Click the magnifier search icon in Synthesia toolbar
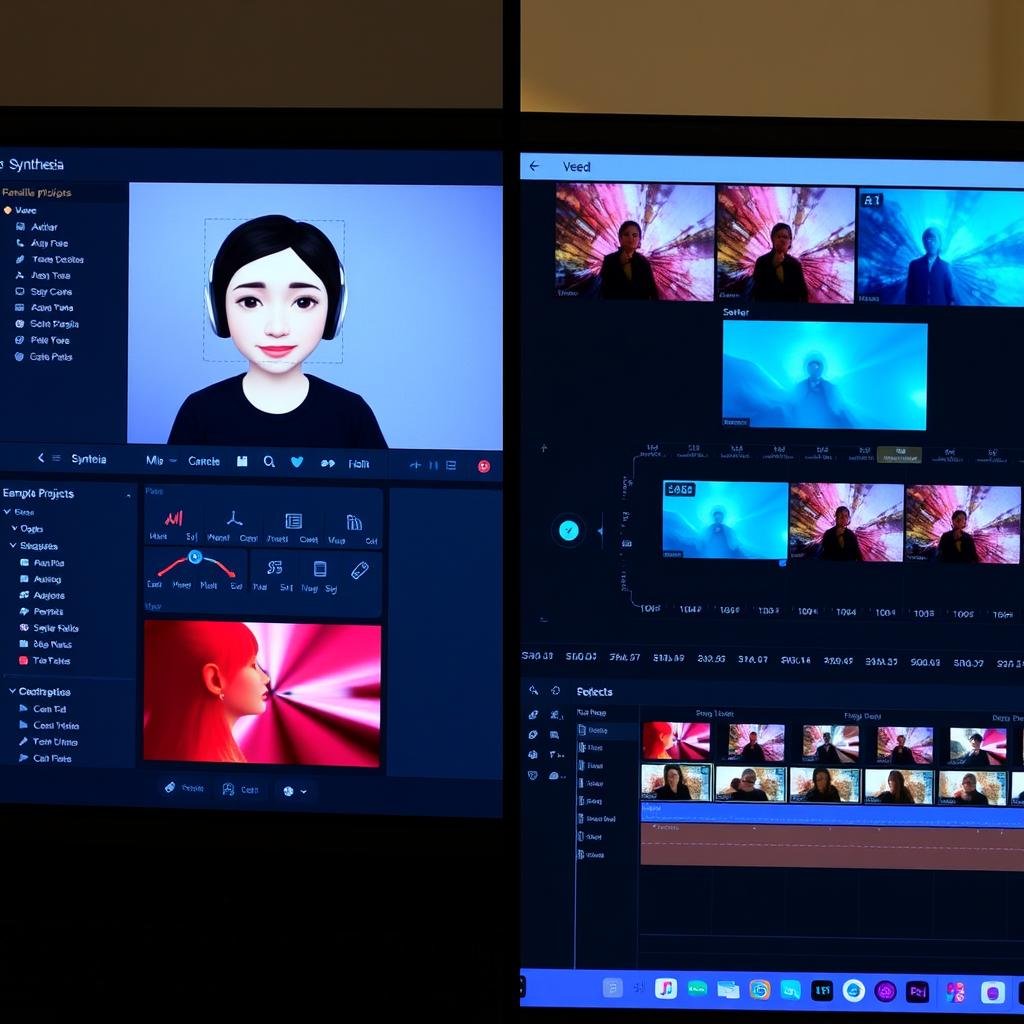Screen dimensions: 1024x1024 pyautogui.click(x=269, y=462)
